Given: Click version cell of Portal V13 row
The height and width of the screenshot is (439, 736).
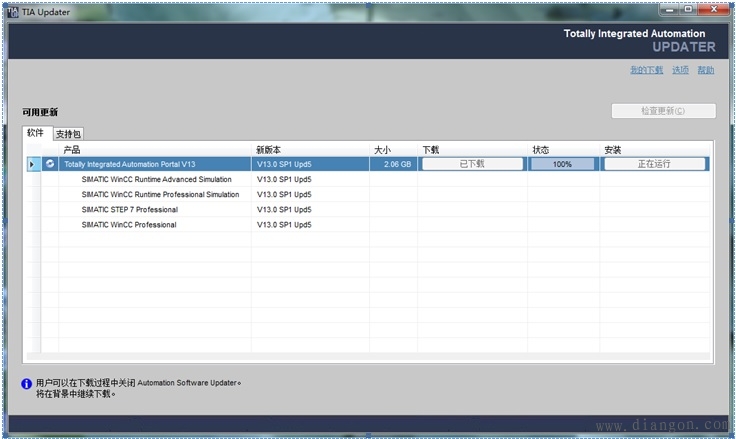Looking at the screenshot, I should pos(310,164).
